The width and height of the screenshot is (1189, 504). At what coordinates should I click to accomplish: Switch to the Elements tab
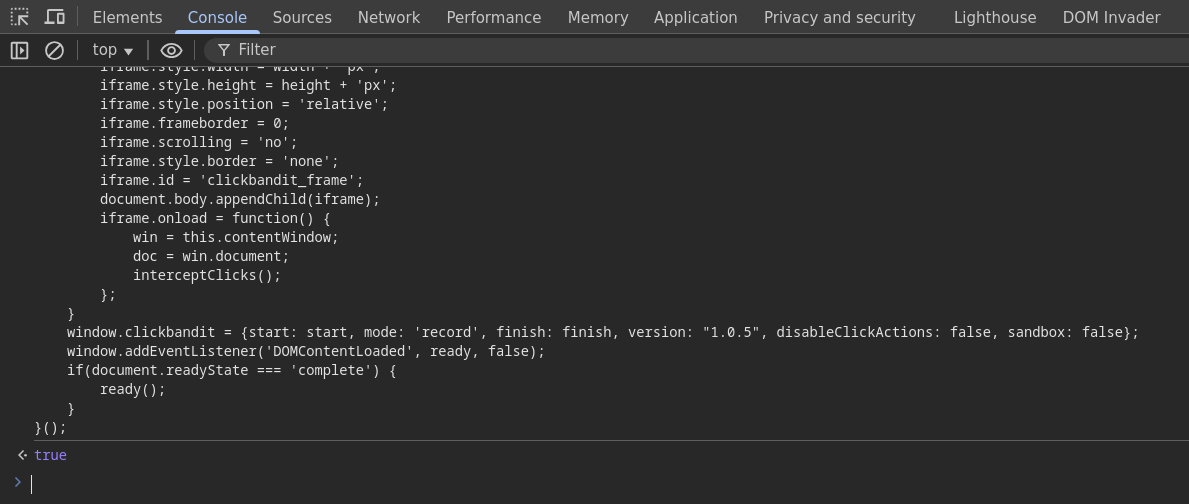point(127,18)
